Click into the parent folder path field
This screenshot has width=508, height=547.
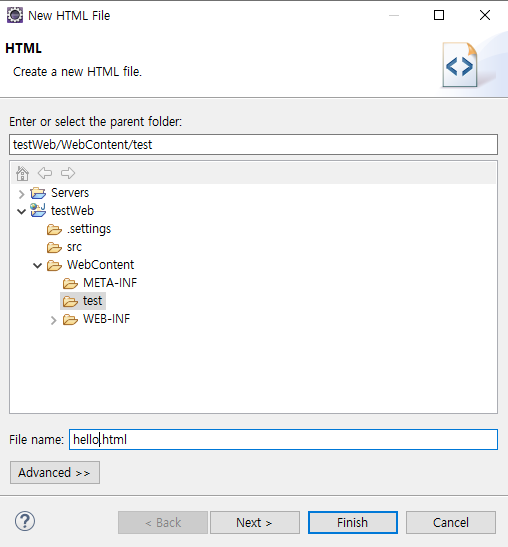point(253,144)
